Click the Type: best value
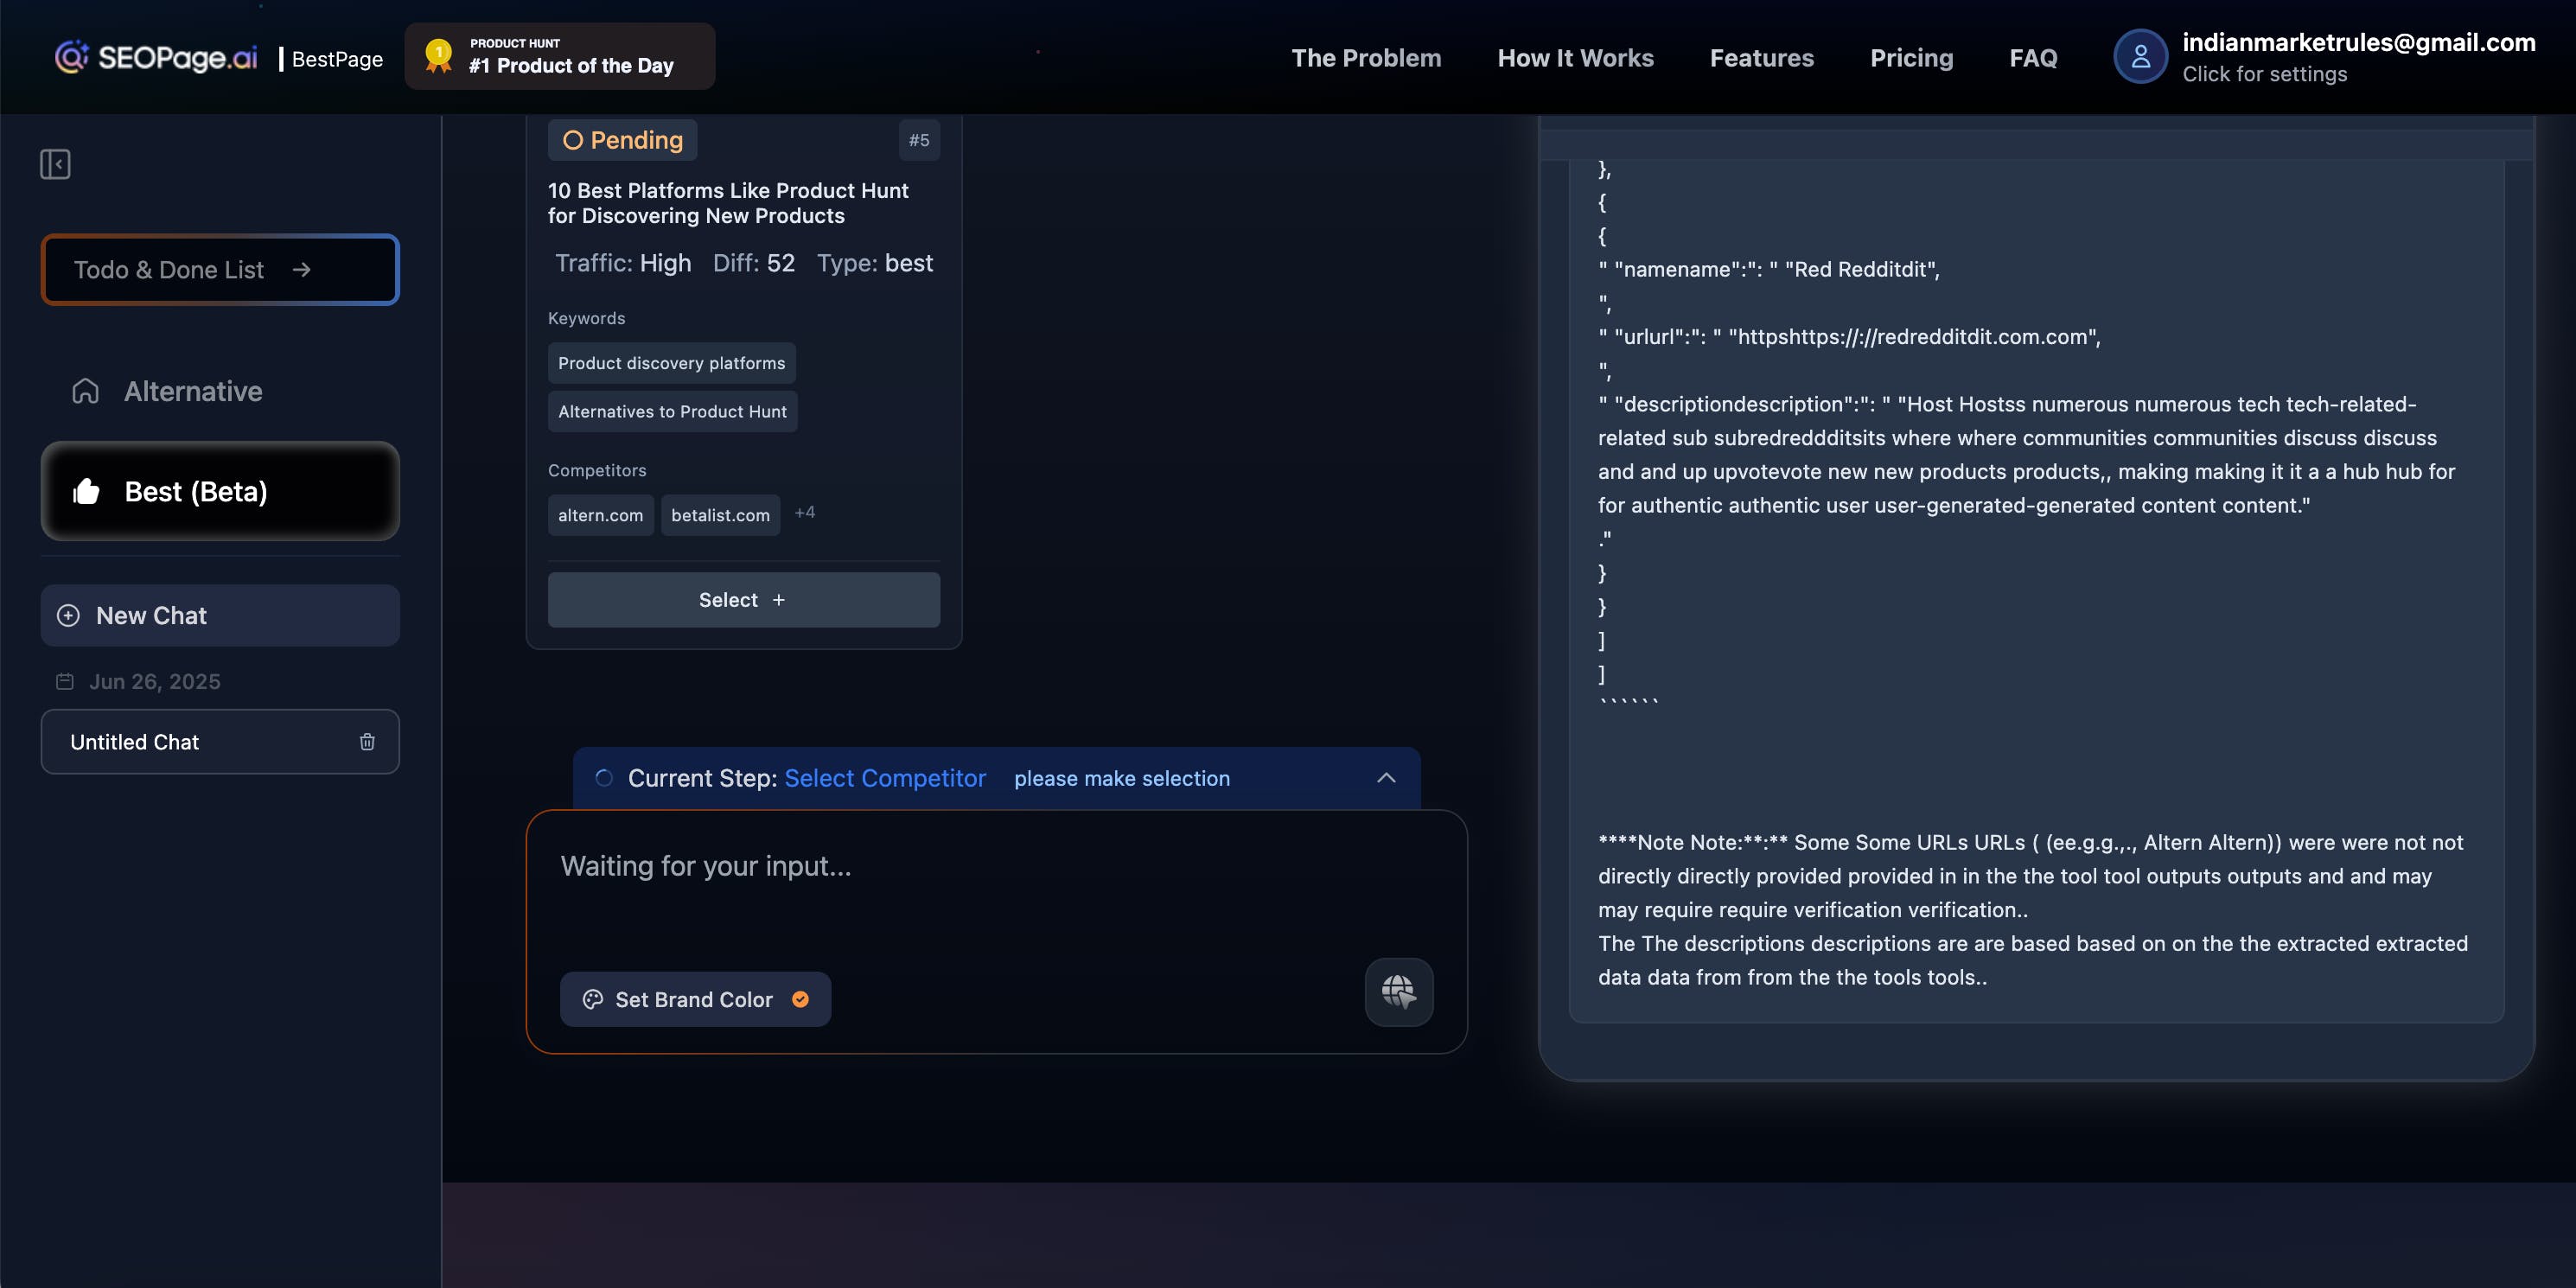Image resolution: width=2576 pixels, height=1288 pixels. coord(875,263)
